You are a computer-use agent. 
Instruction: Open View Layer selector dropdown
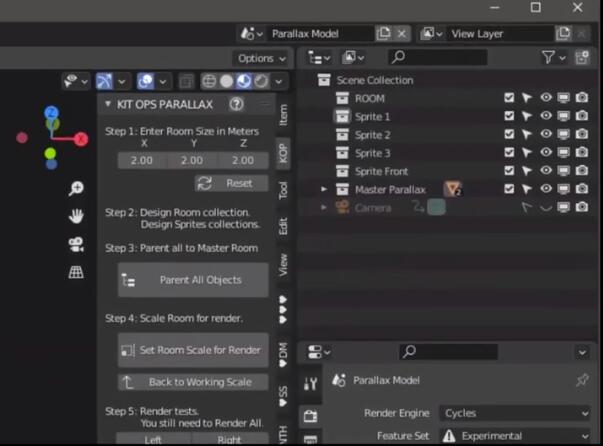click(x=431, y=34)
